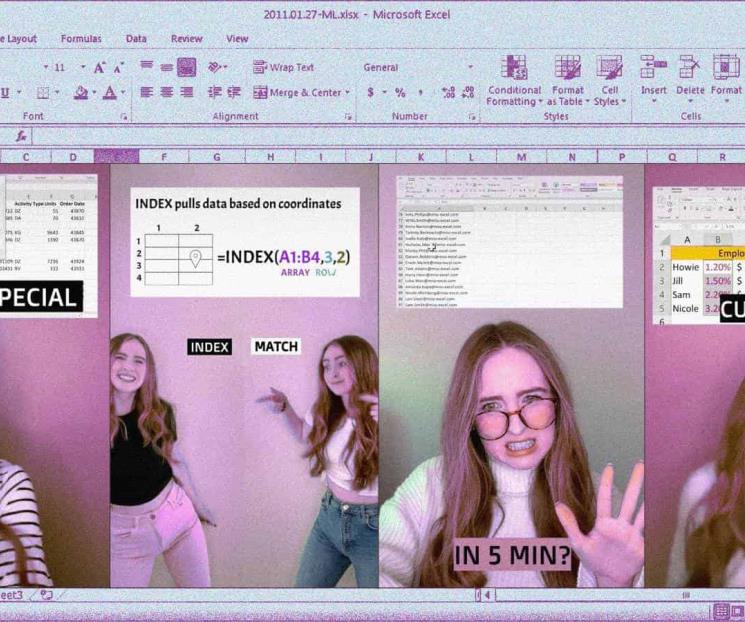
Task: Click the Wrap Text button
Action: click(283, 67)
